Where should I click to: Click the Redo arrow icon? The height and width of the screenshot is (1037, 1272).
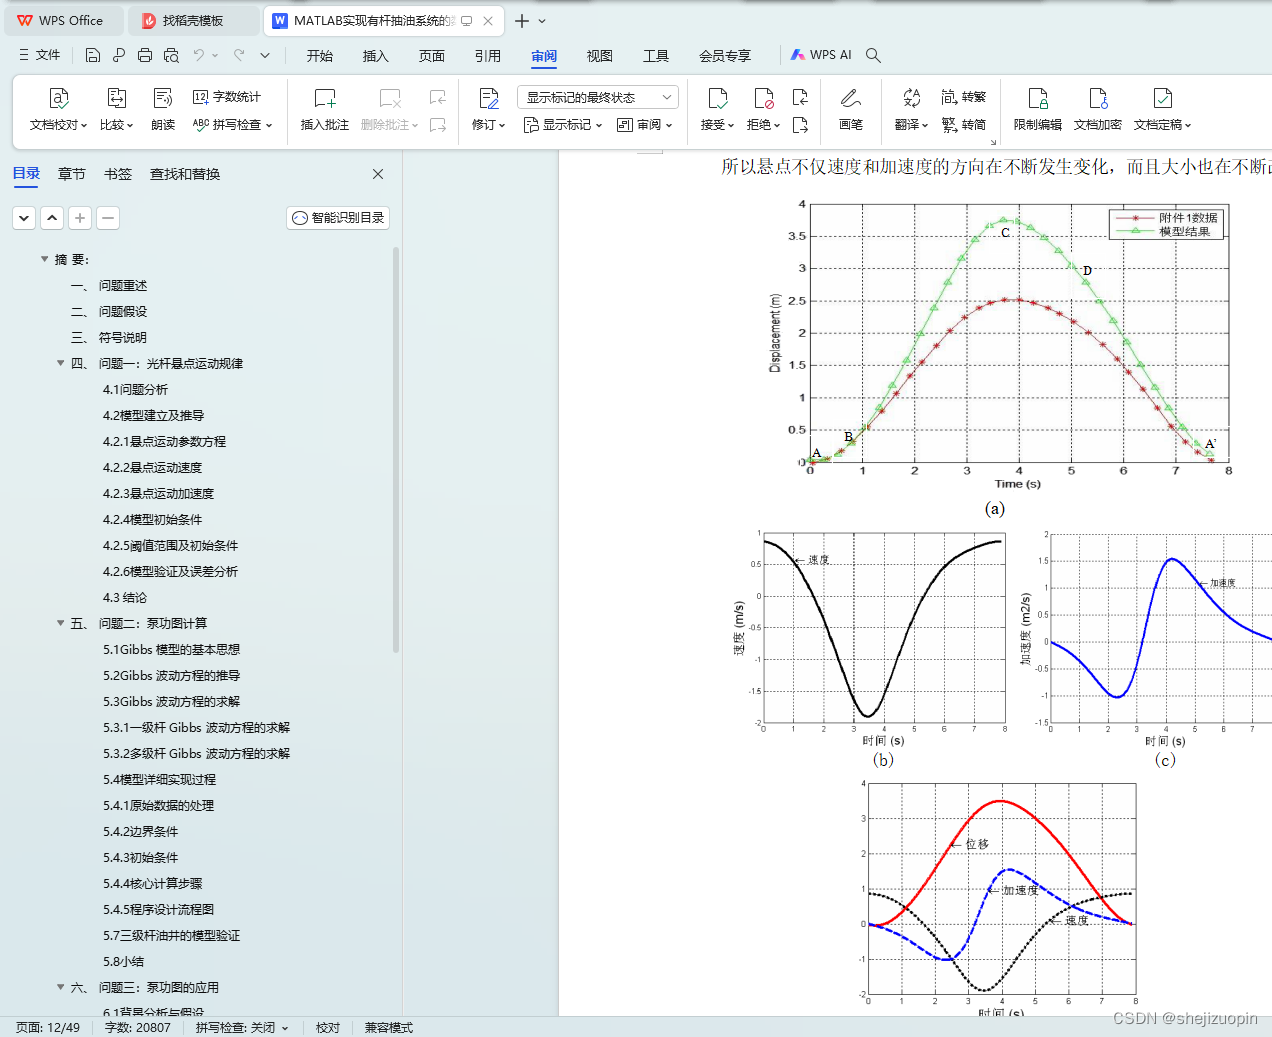239,55
